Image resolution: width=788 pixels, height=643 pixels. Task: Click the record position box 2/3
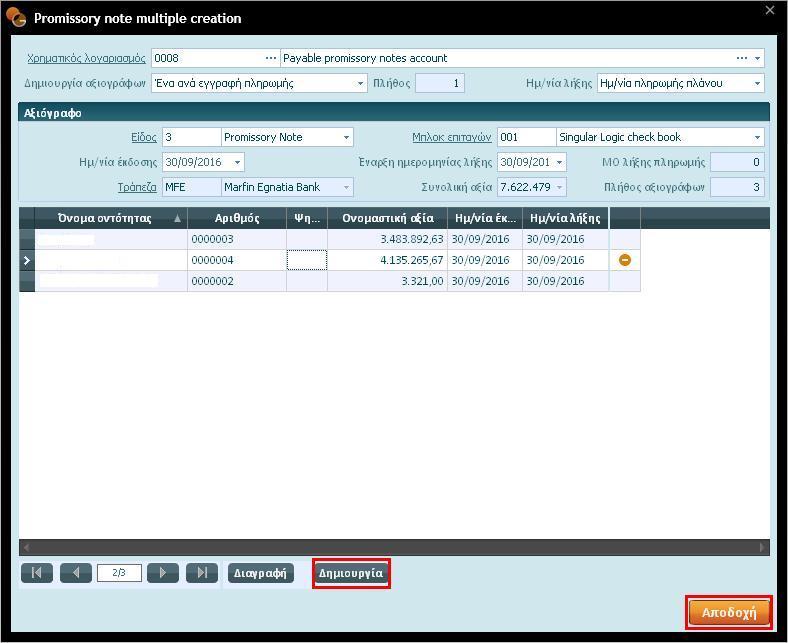119,573
